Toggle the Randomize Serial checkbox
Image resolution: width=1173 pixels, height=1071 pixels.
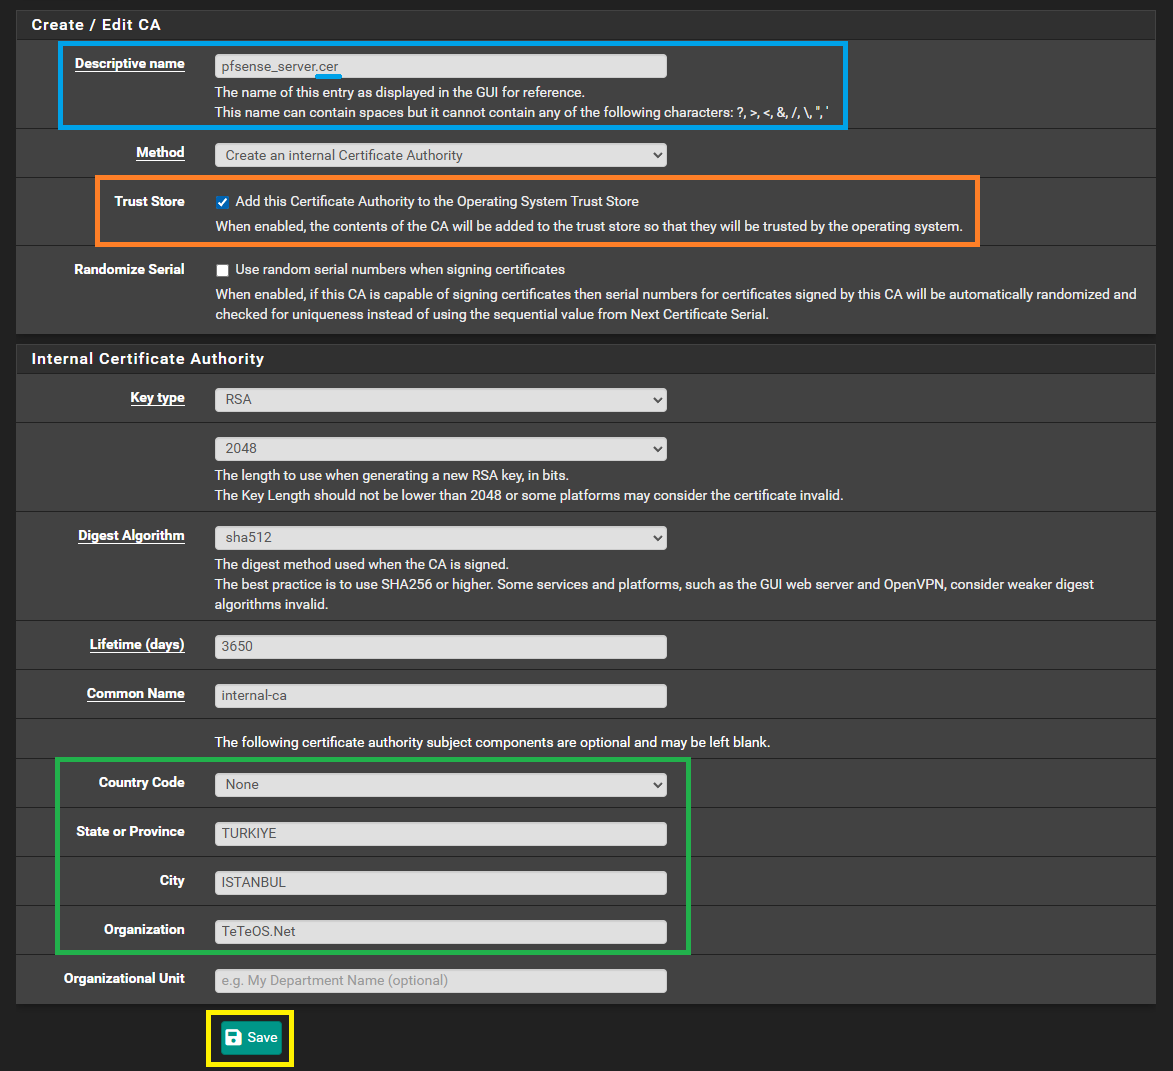point(222,270)
